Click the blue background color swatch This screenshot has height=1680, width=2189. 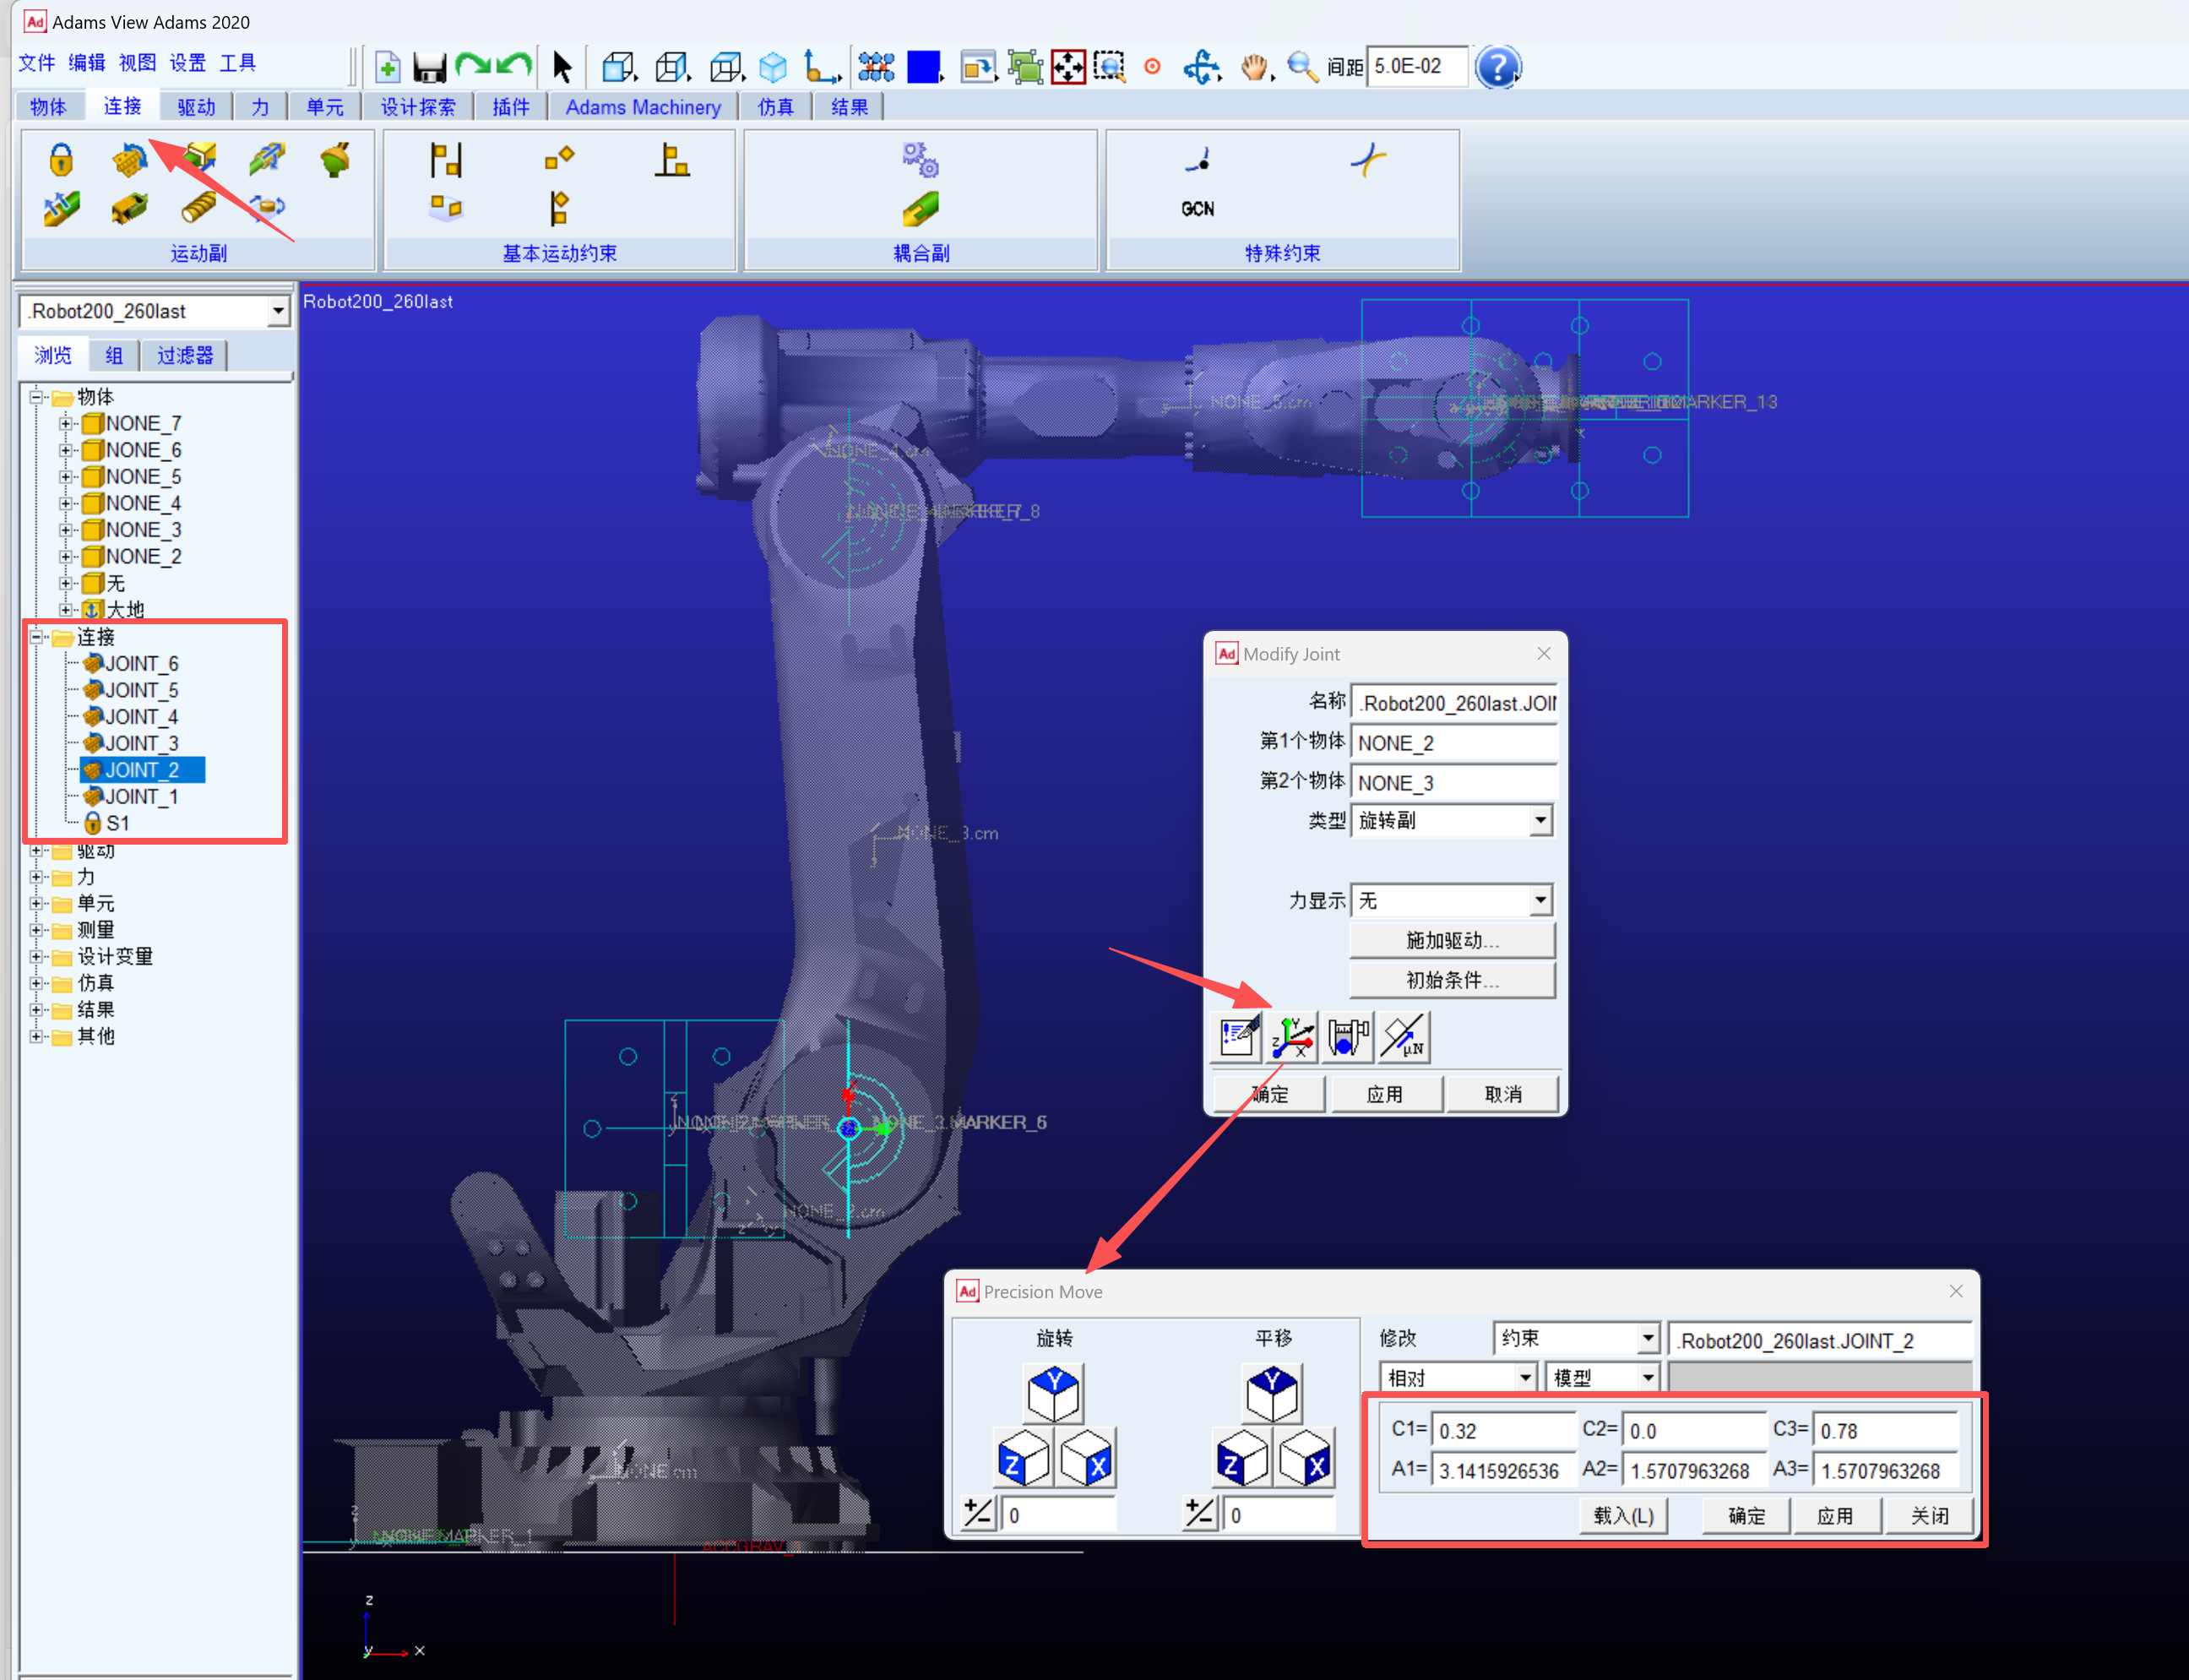923,67
